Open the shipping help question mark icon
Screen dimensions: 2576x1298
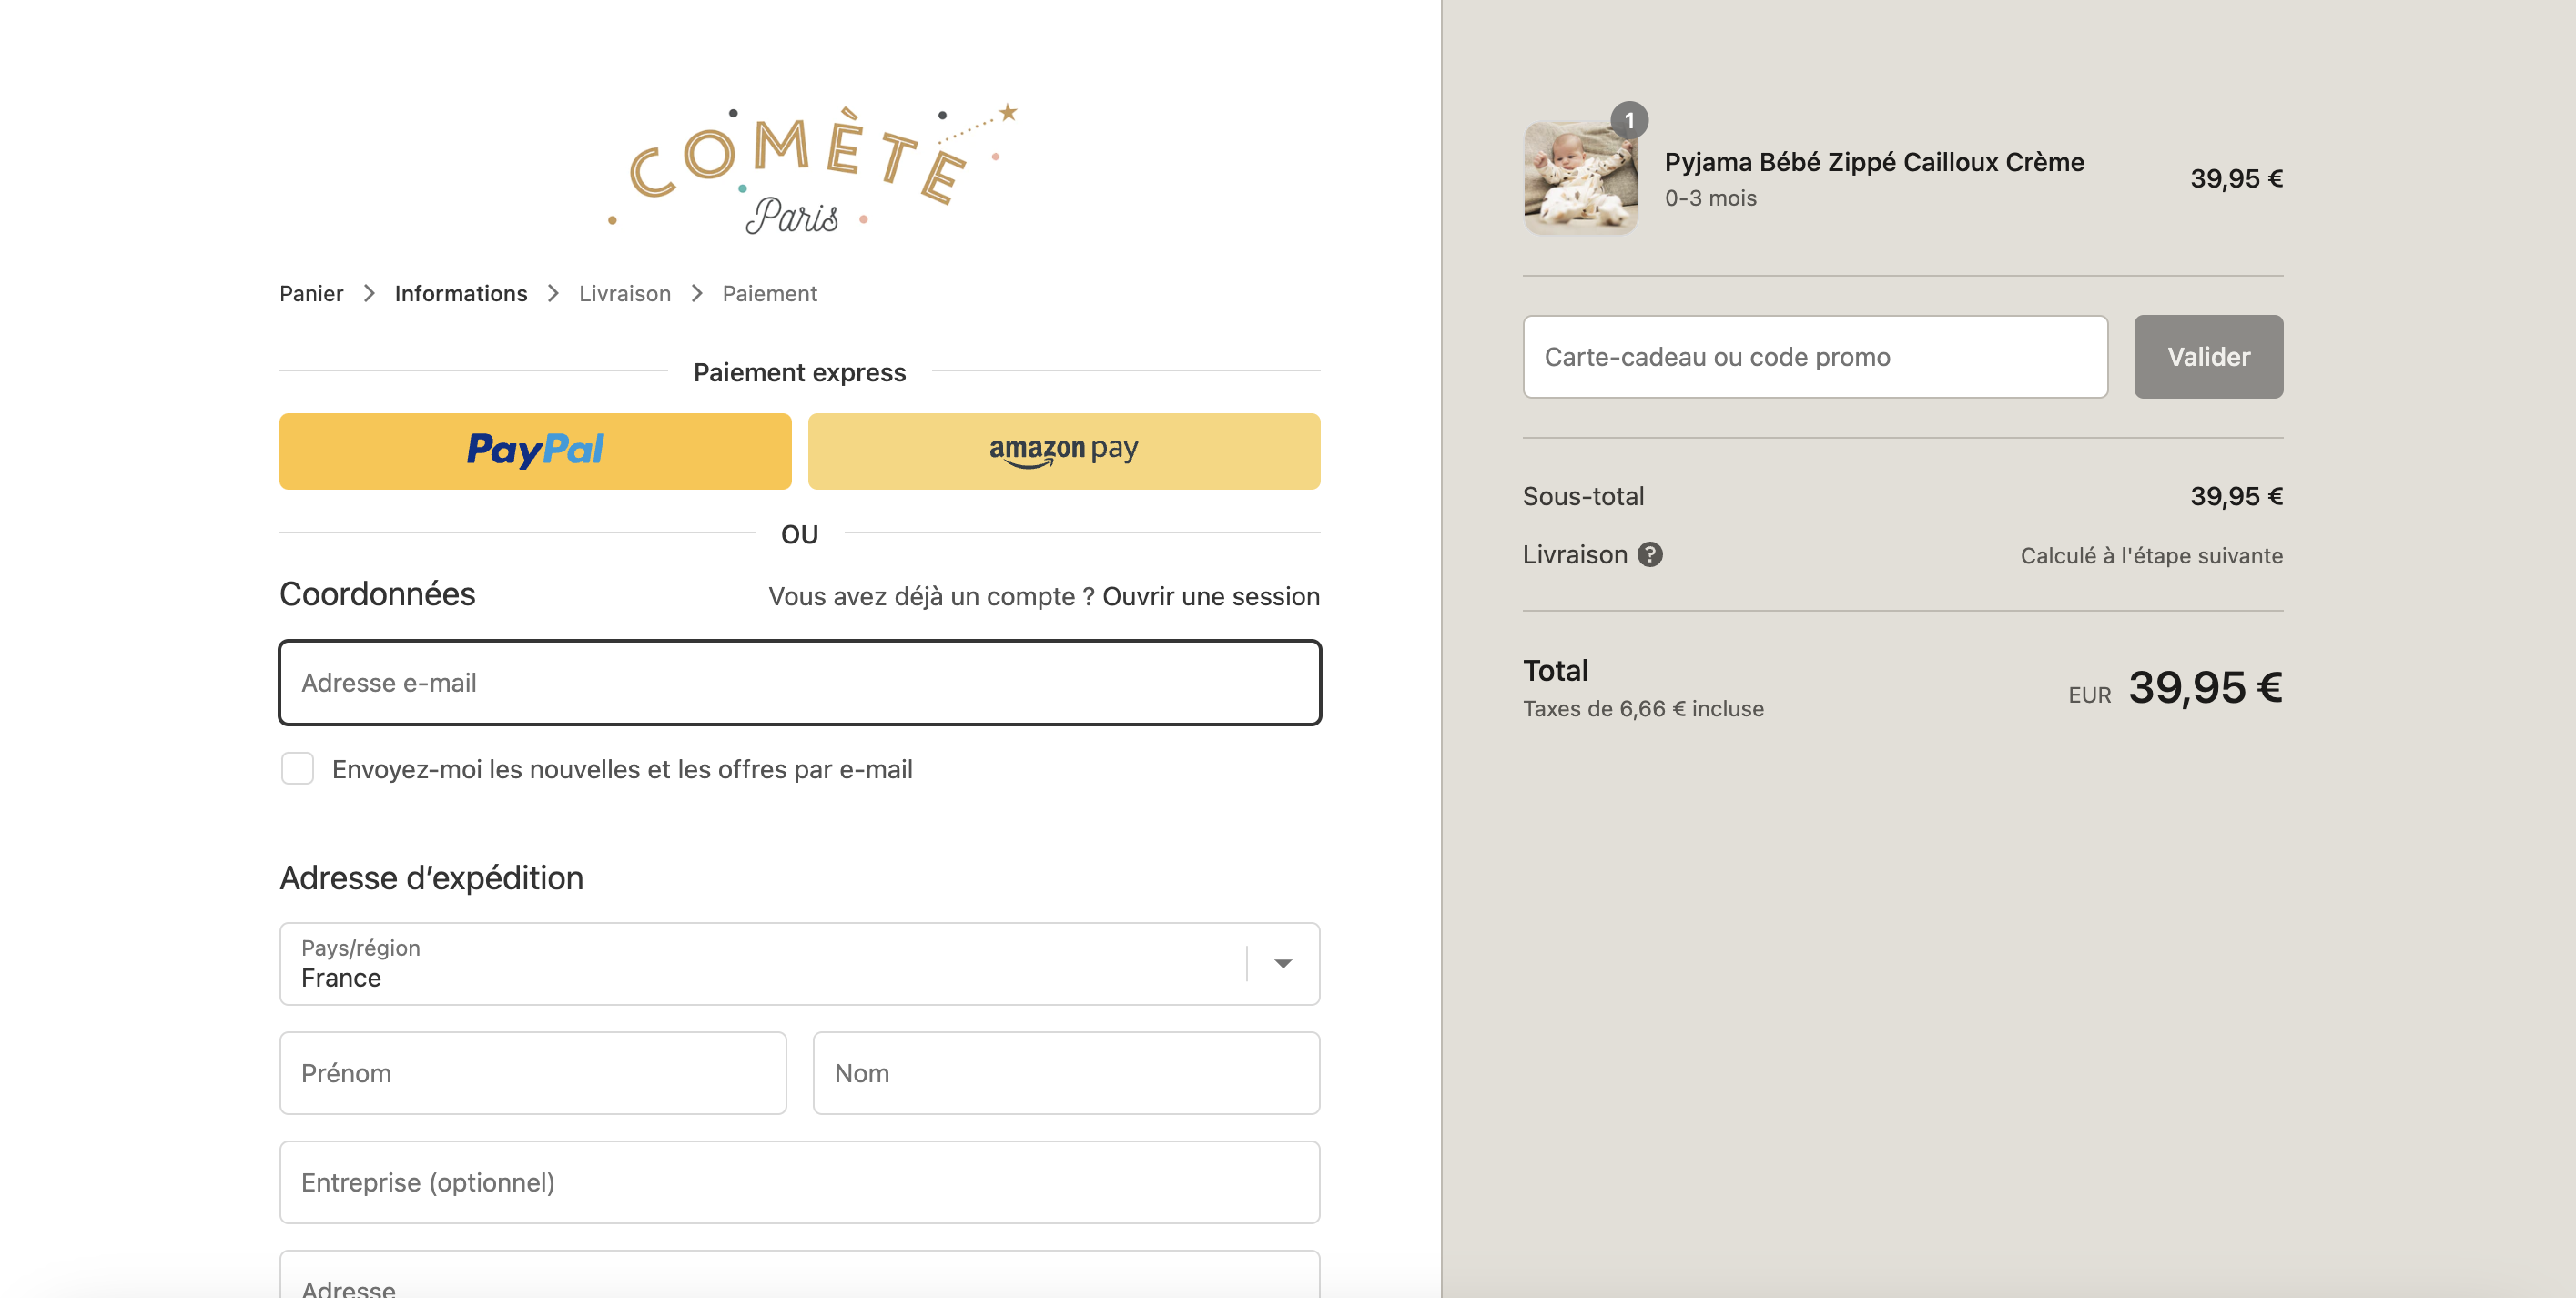pos(1650,554)
